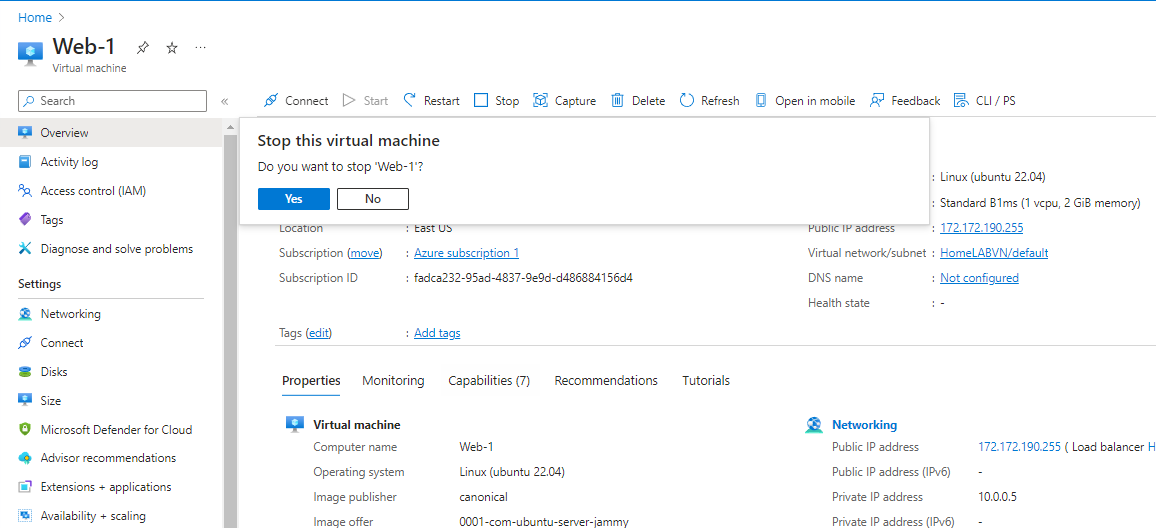Click the Web-1 virtual machine header icon
The image size is (1156, 528).
click(30, 54)
